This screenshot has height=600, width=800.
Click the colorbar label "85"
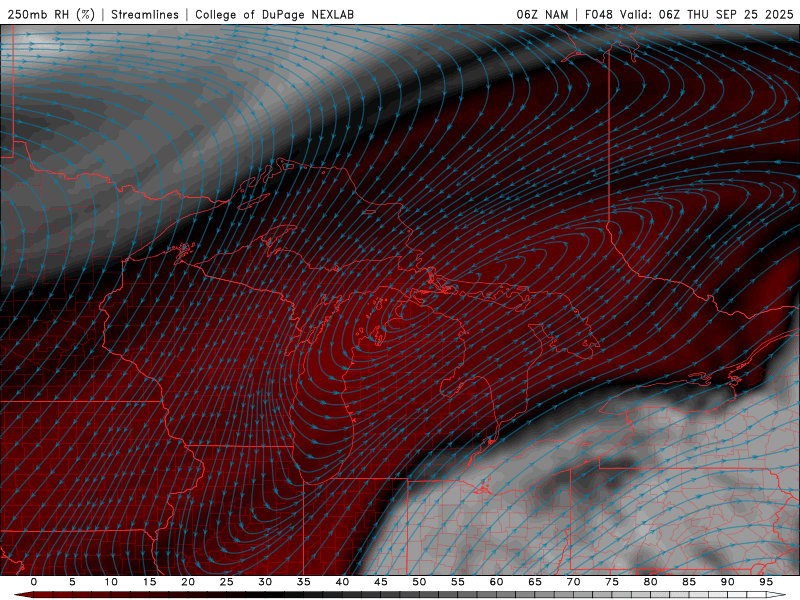point(689,582)
